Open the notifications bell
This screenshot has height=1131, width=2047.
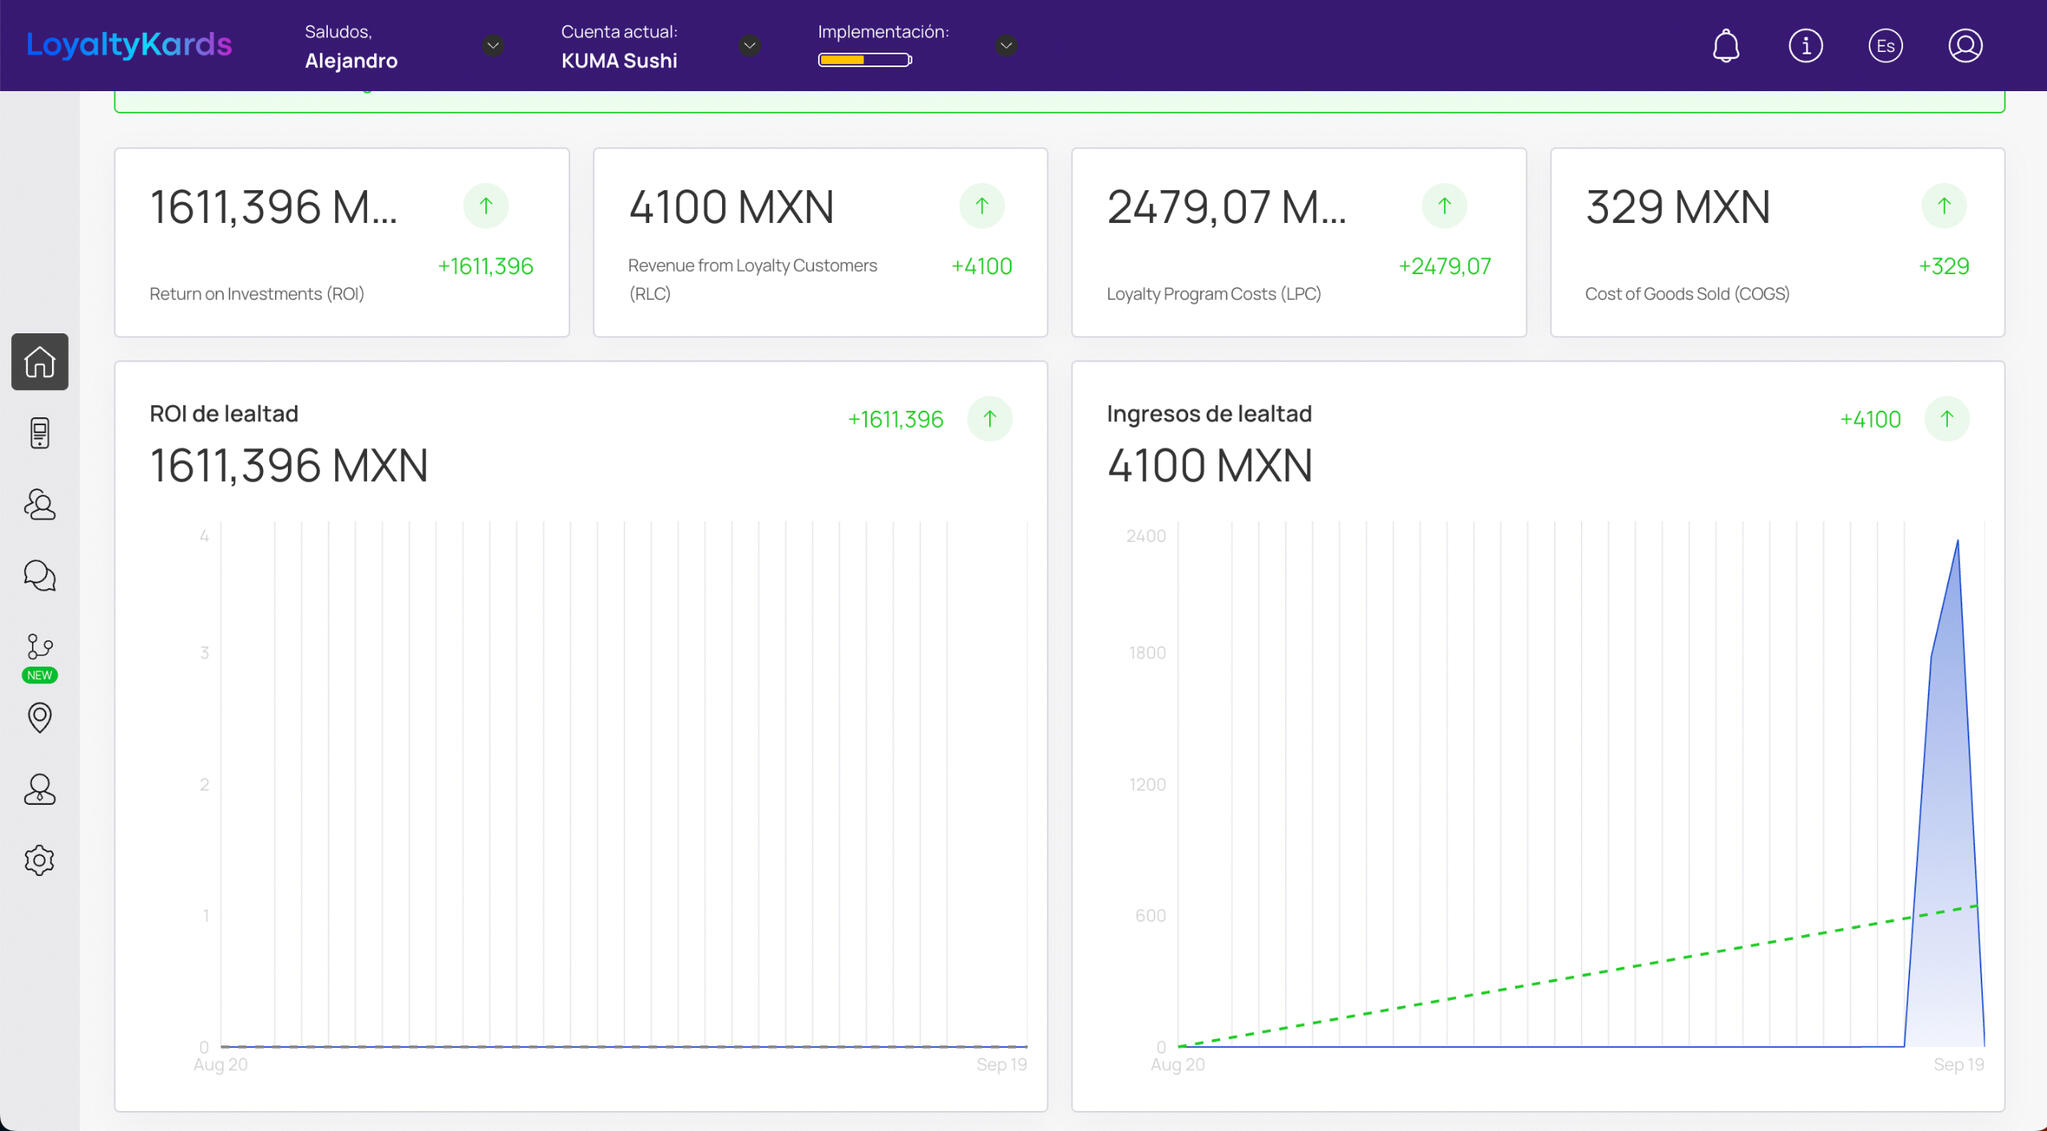[x=1725, y=46]
